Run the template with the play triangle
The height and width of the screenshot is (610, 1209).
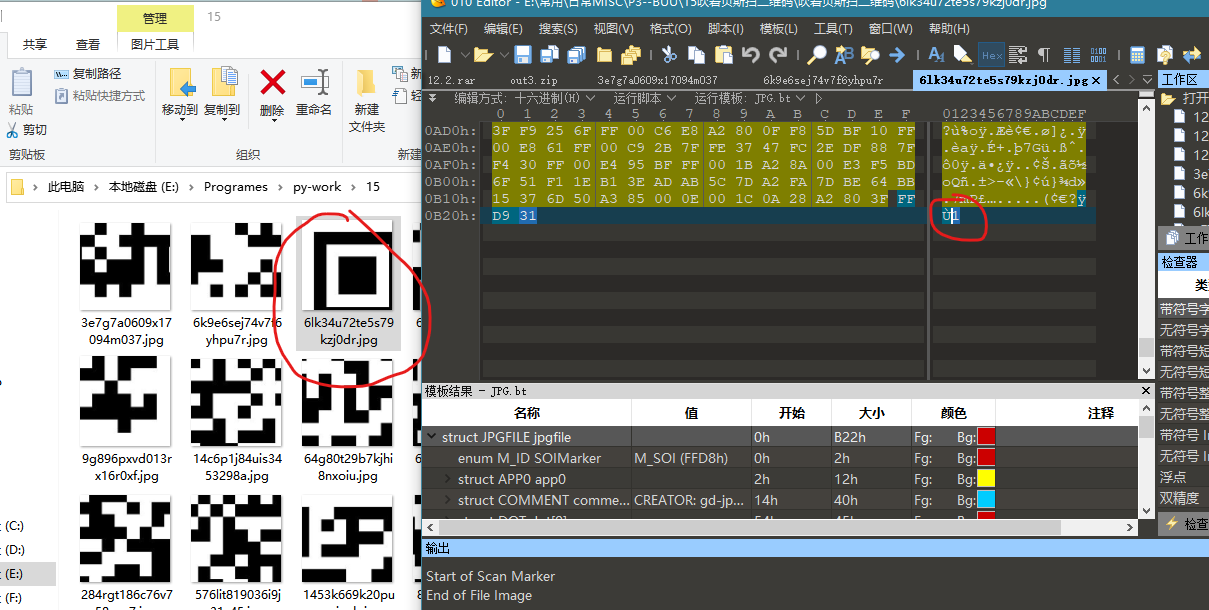[x=819, y=98]
